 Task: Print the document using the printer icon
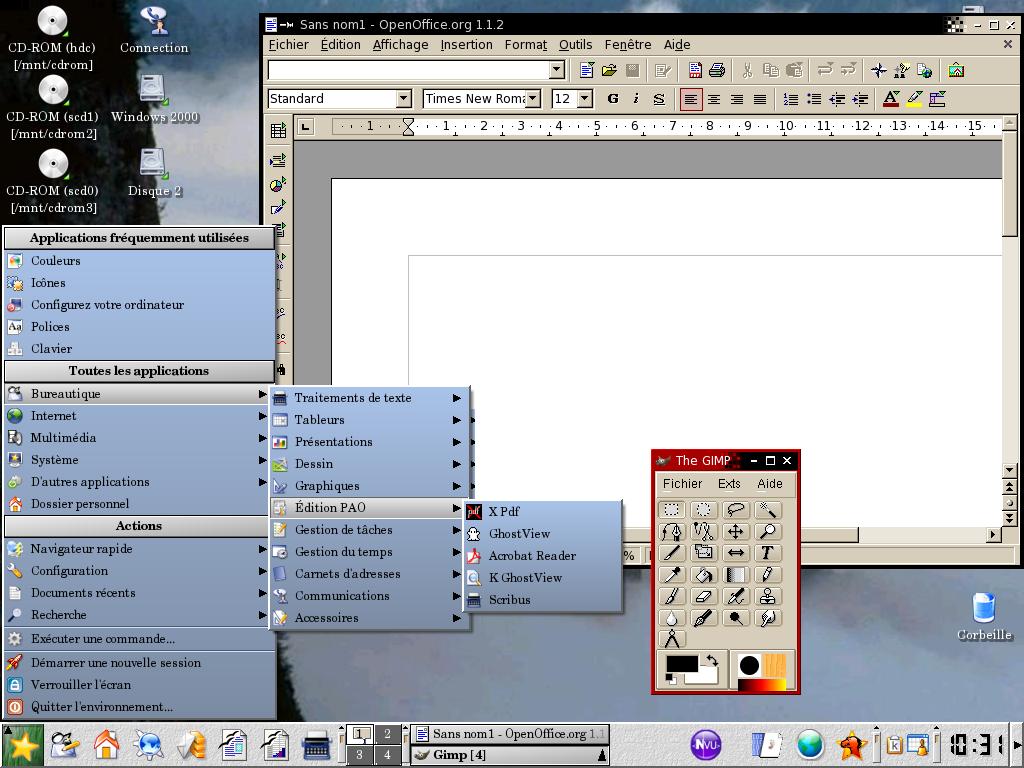(717, 71)
